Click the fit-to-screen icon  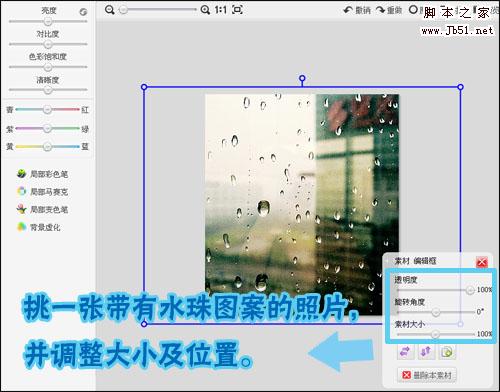pos(237,10)
